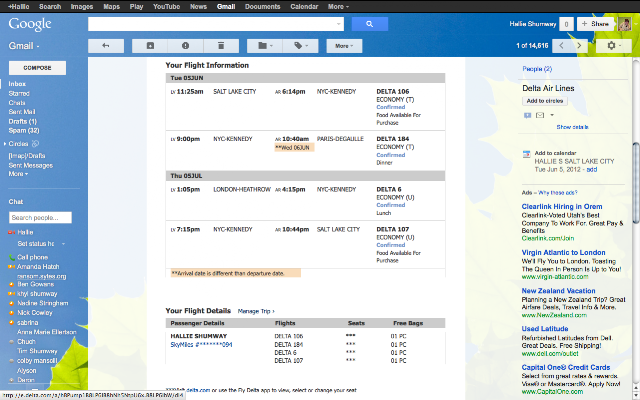Image resolution: width=640 pixels, height=400 pixels.
Task: Open the [Imap]/Drafts label
Action: pyautogui.click(x=27, y=156)
